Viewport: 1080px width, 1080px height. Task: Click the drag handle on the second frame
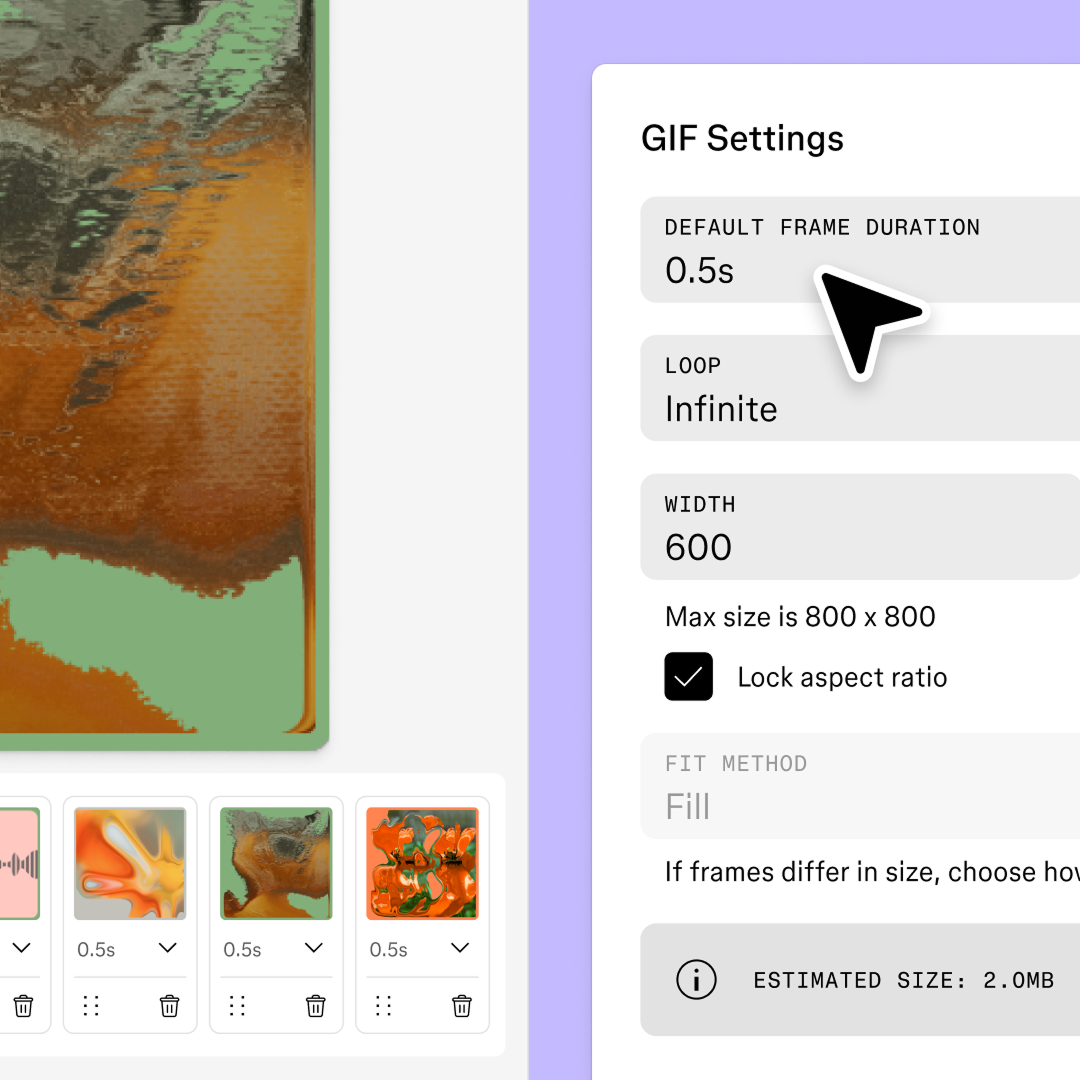91,1006
